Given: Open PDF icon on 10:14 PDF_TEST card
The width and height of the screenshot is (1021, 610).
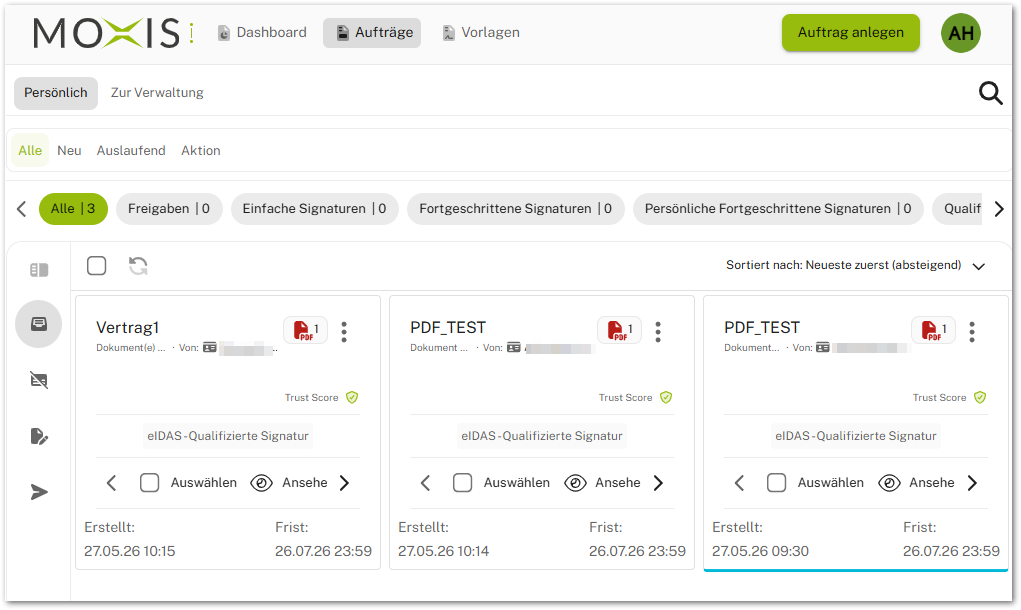Looking at the screenshot, I should [x=619, y=330].
